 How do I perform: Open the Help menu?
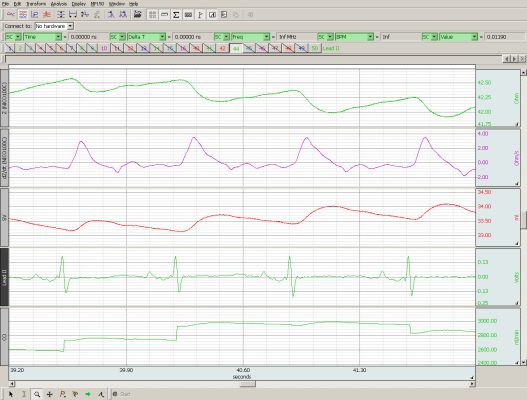click(x=133, y=4)
